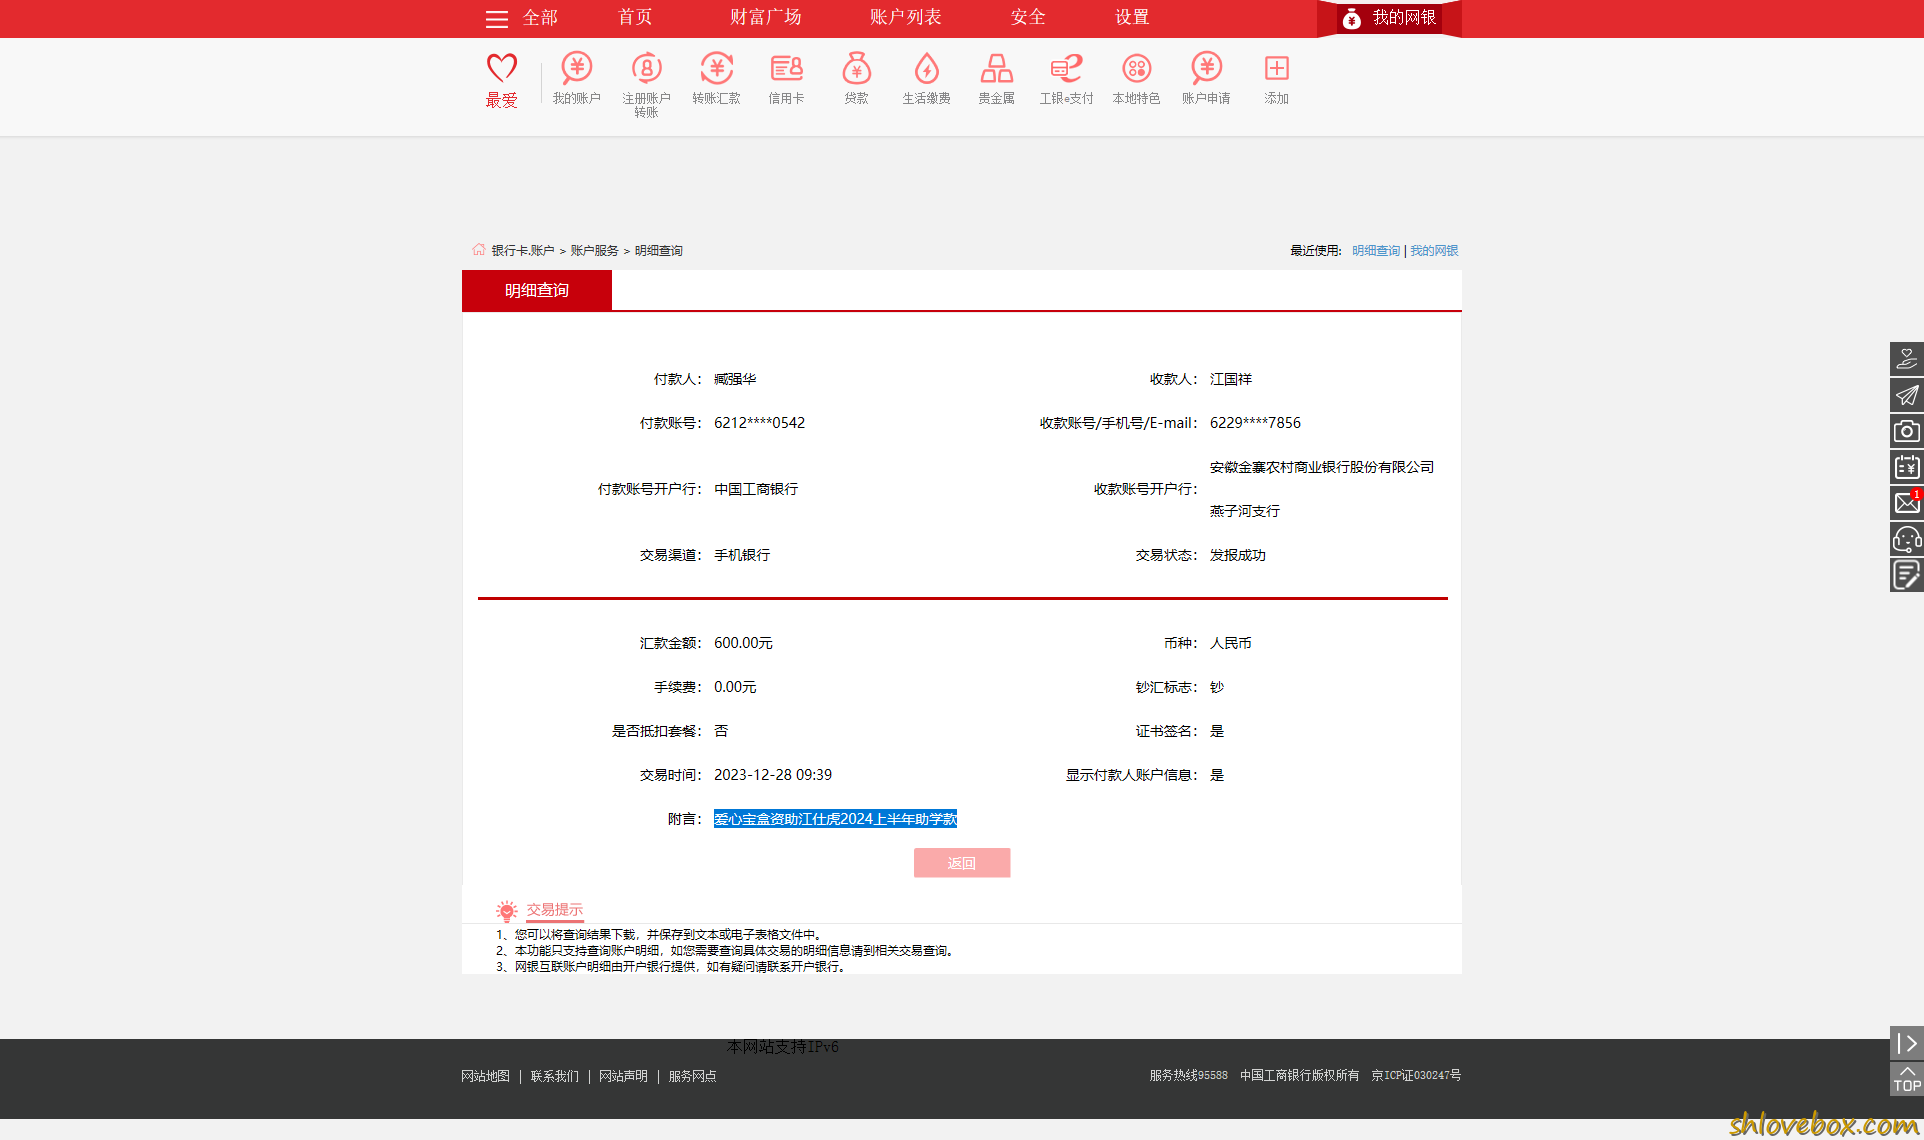The width and height of the screenshot is (1924, 1140).
Task: Click the home icon in the breadcrumb
Action: 479,250
